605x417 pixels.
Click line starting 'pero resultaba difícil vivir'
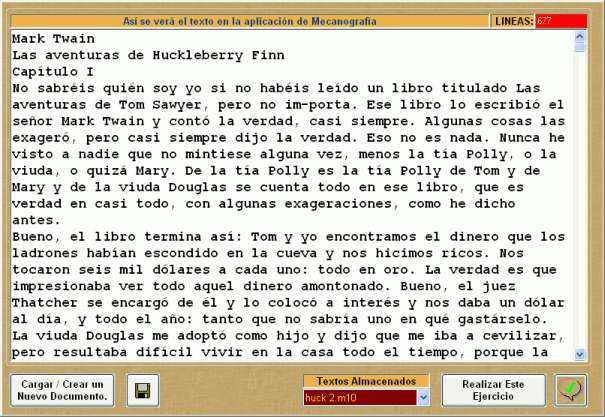coord(280,353)
